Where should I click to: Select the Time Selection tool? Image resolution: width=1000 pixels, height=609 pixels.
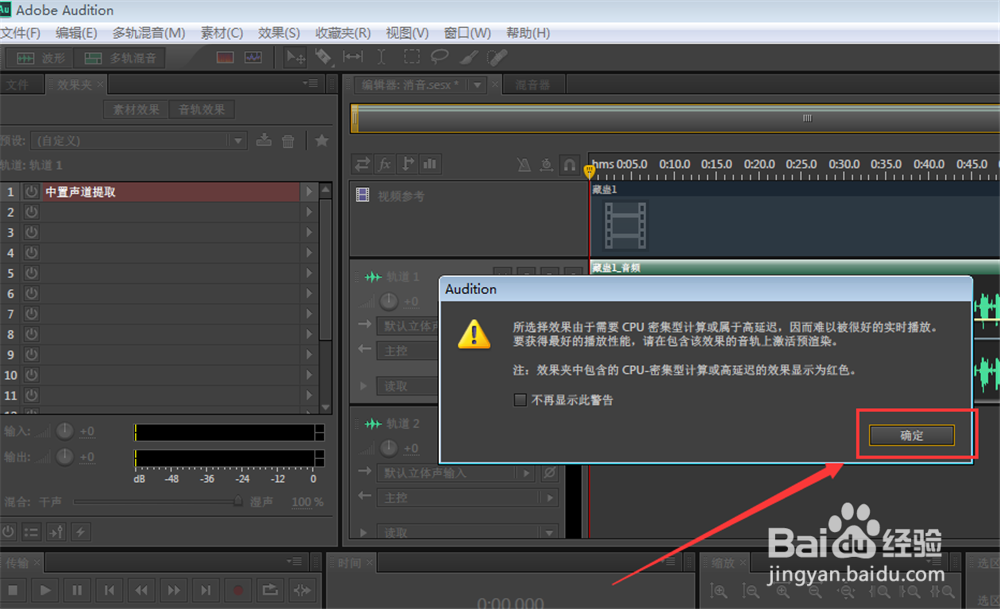381,57
